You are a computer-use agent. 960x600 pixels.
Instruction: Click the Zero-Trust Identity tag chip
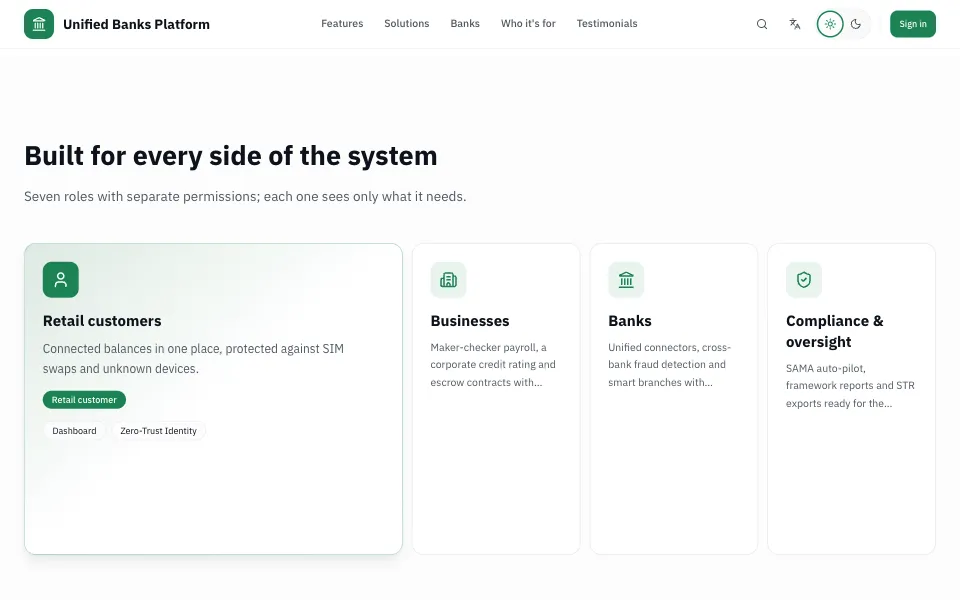point(159,431)
